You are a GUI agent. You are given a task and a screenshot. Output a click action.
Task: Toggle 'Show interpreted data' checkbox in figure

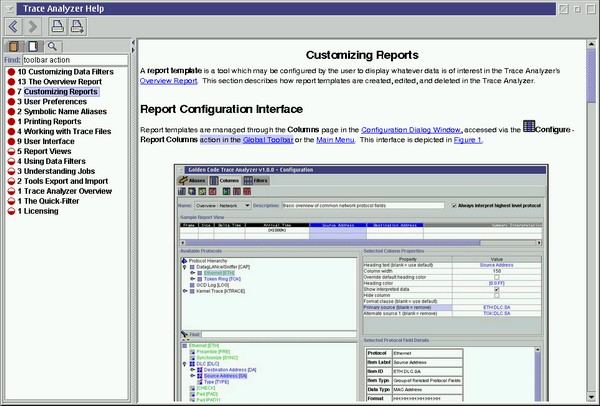click(497, 289)
